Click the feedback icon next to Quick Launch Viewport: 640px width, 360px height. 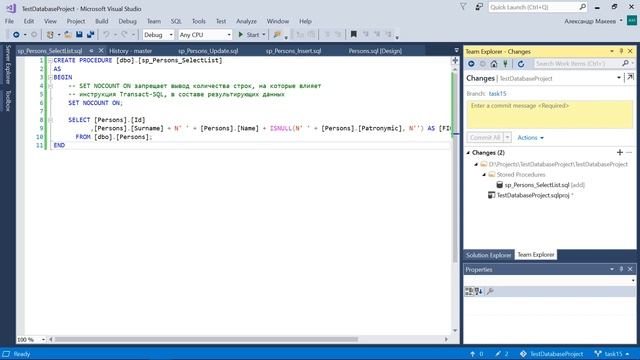479,7
